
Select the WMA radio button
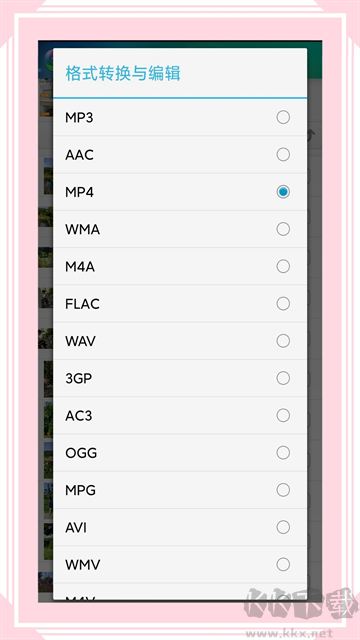(x=283, y=229)
